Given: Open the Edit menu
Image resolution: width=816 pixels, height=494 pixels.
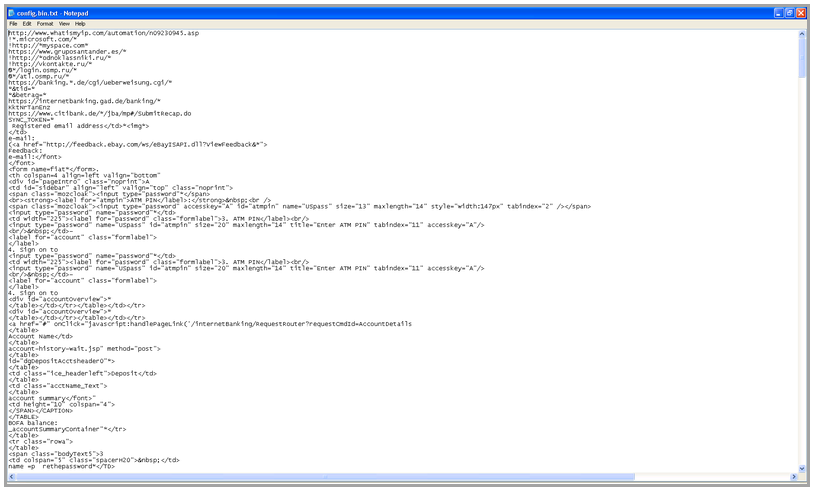Looking at the screenshot, I should [x=27, y=23].
